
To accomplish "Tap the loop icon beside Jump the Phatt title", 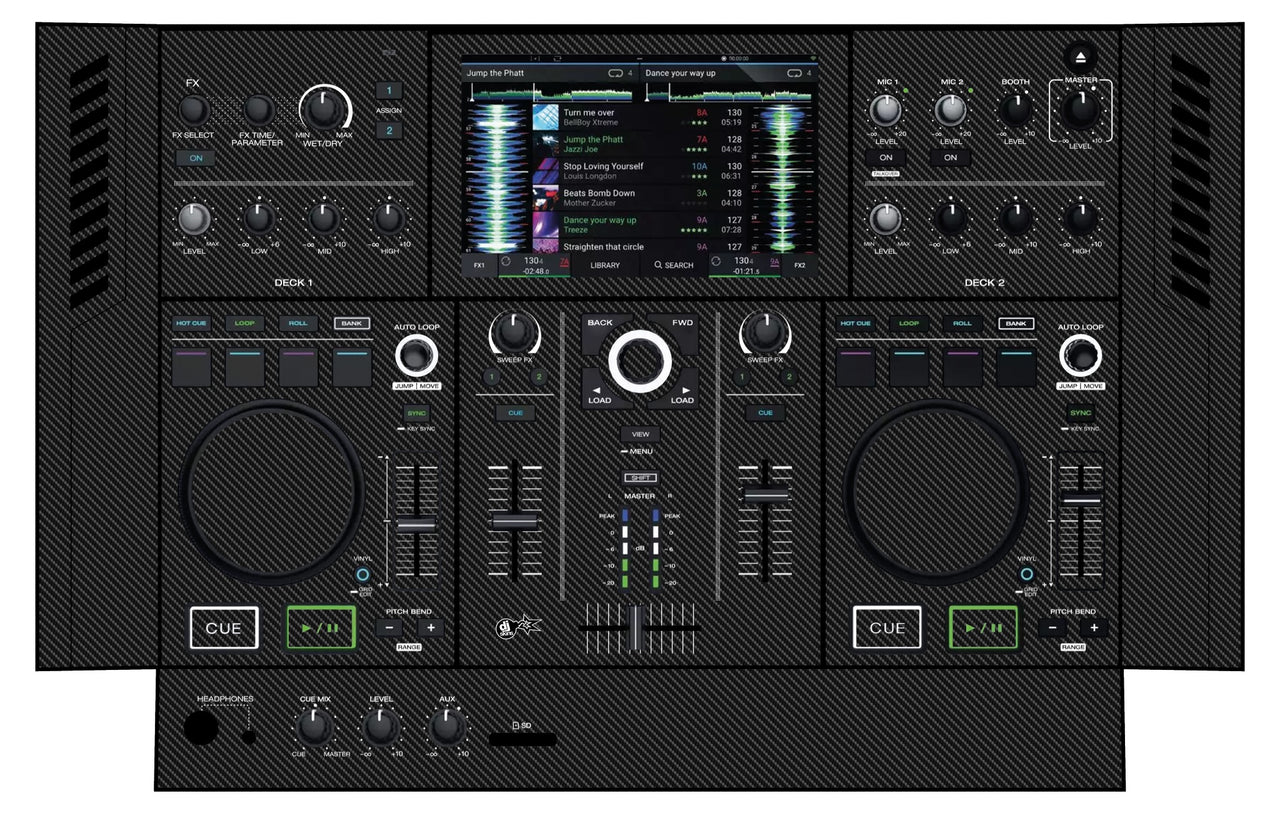I will 617,73.
